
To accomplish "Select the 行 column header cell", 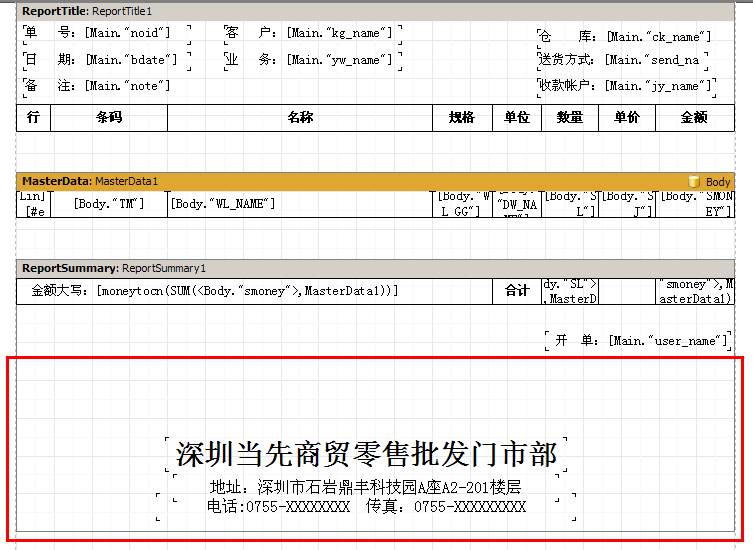I will pos(34,118).
